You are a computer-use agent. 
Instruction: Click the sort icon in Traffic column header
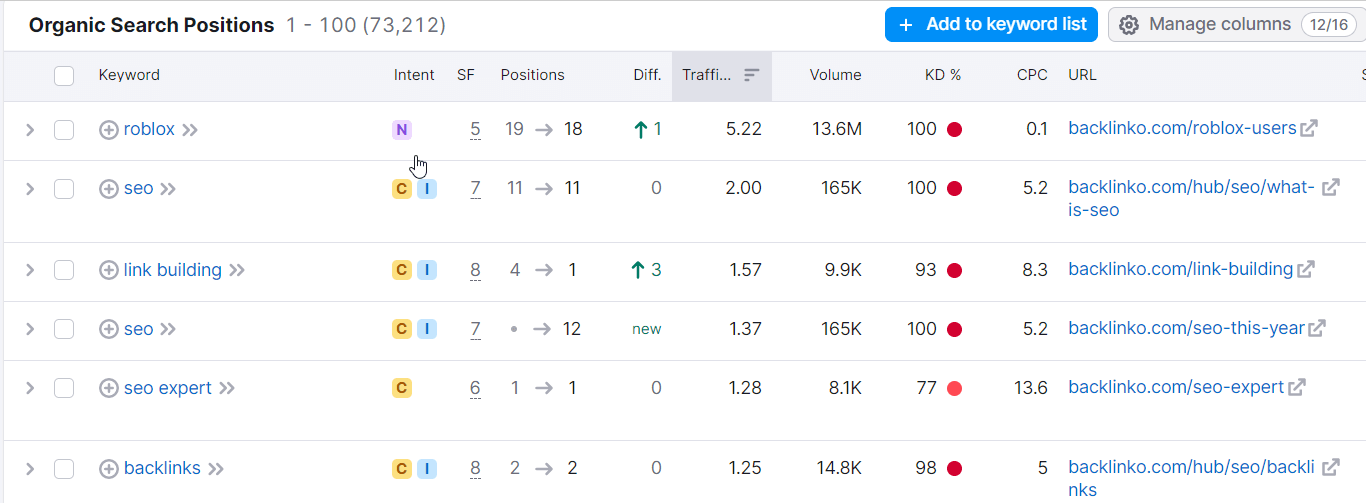(x=752, y=75)
